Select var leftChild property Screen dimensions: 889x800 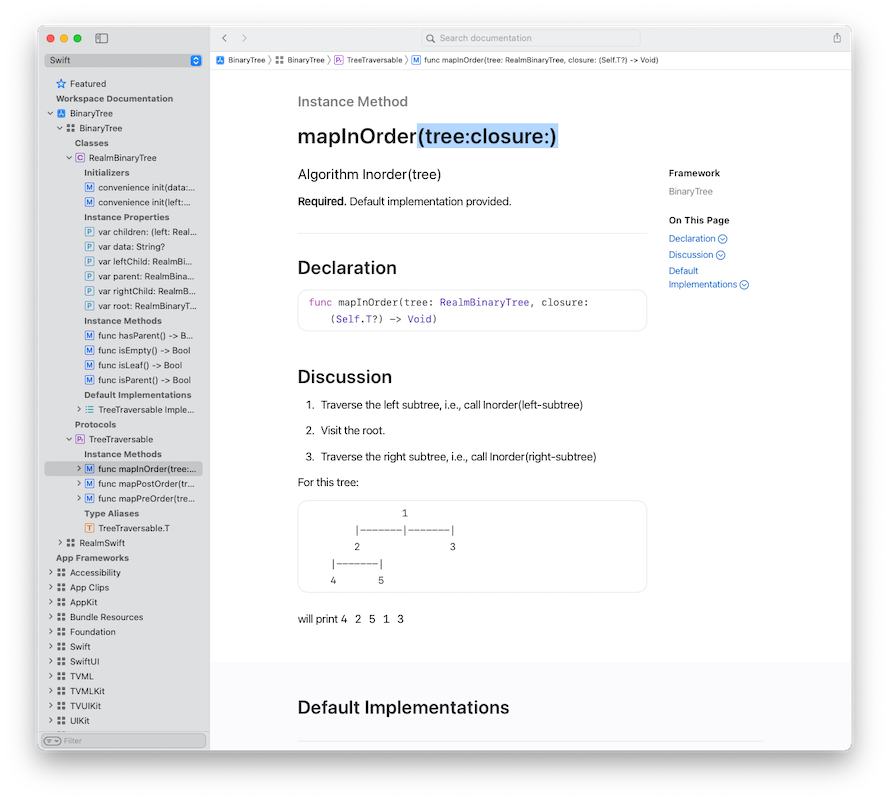pos(145,261)
